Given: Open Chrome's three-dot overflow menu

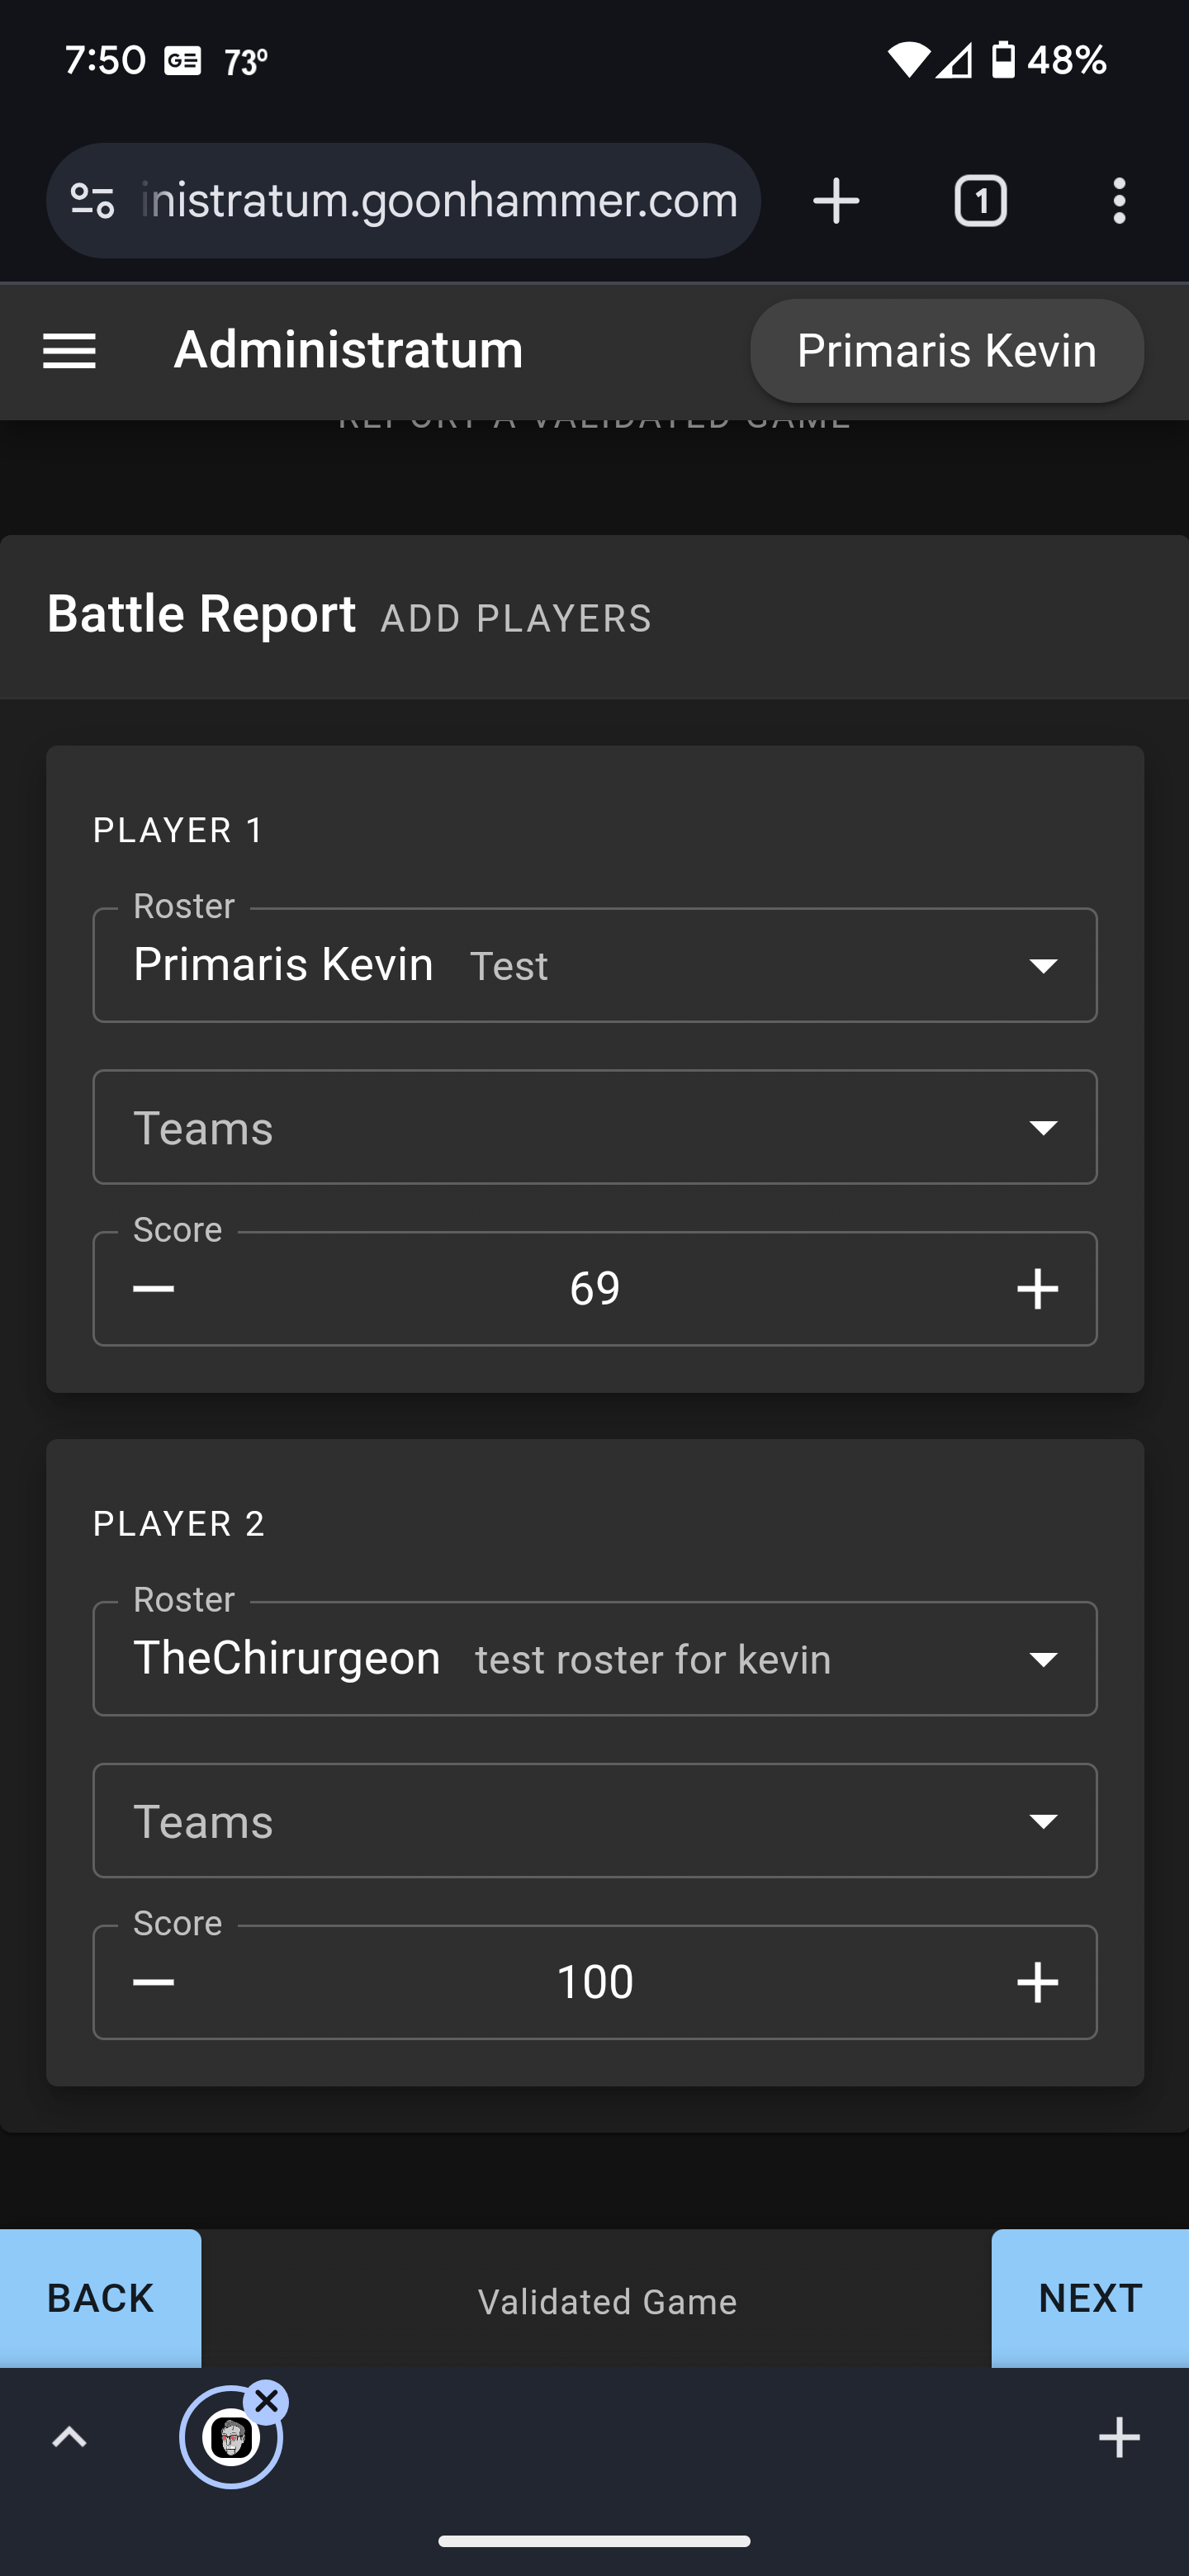Looking at the screenshot, I should tap(1119, 201).
